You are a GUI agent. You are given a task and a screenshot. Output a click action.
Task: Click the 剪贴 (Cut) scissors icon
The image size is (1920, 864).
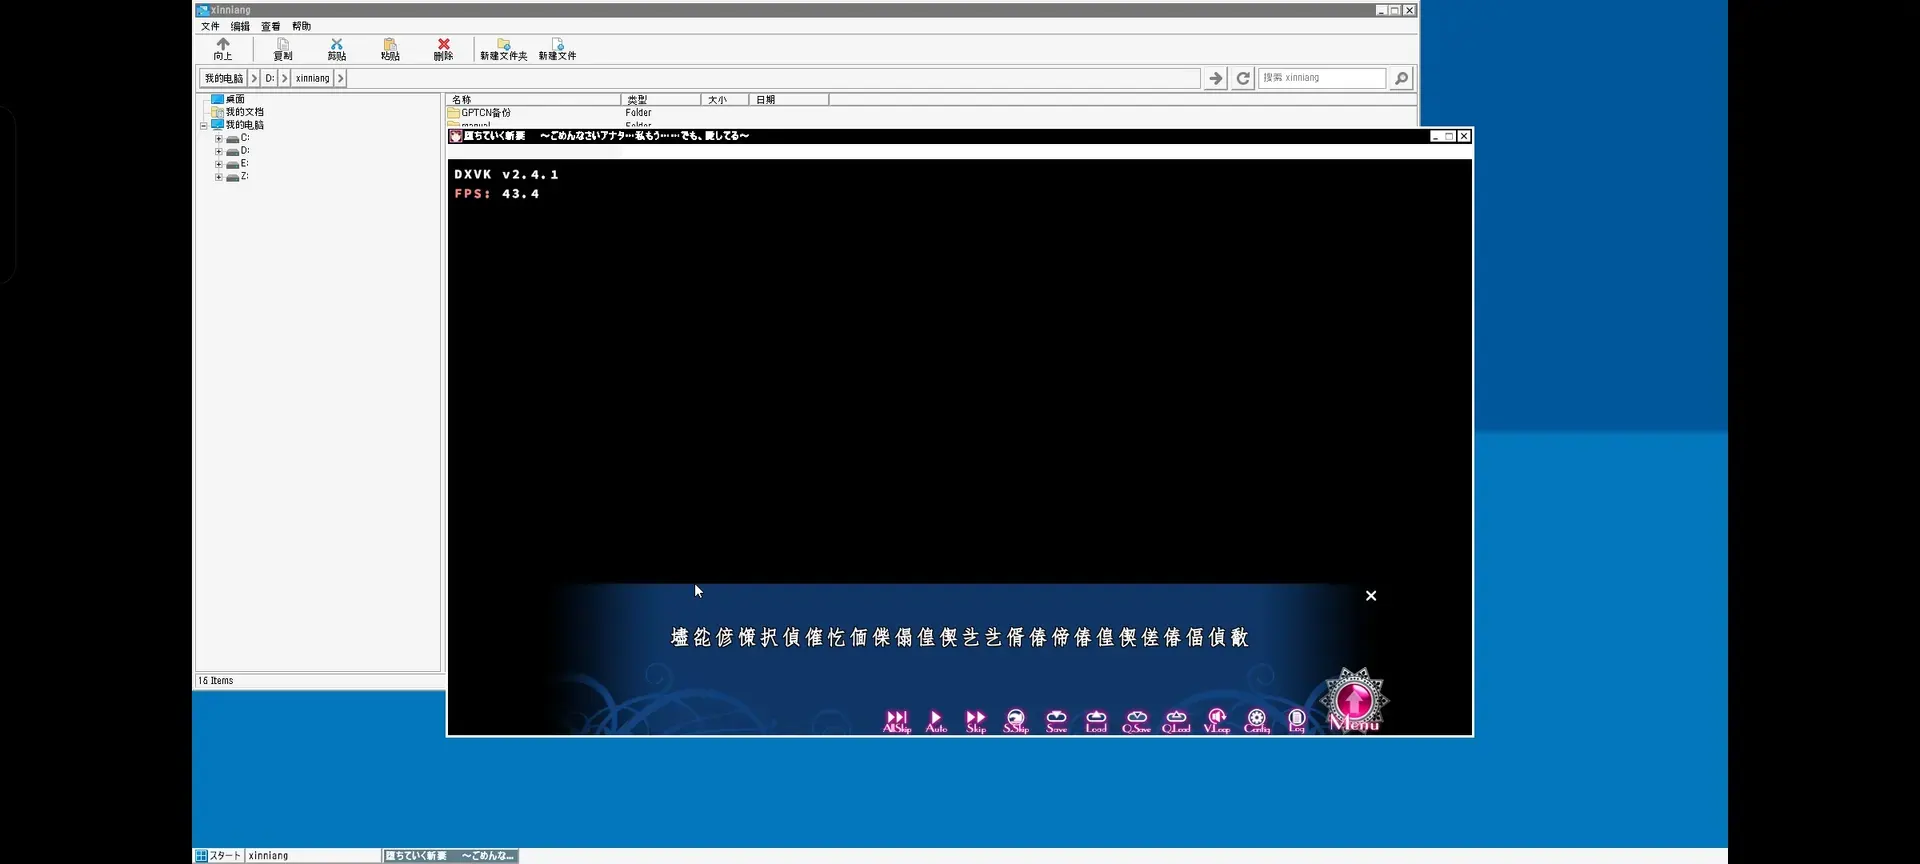pos(337,49)
